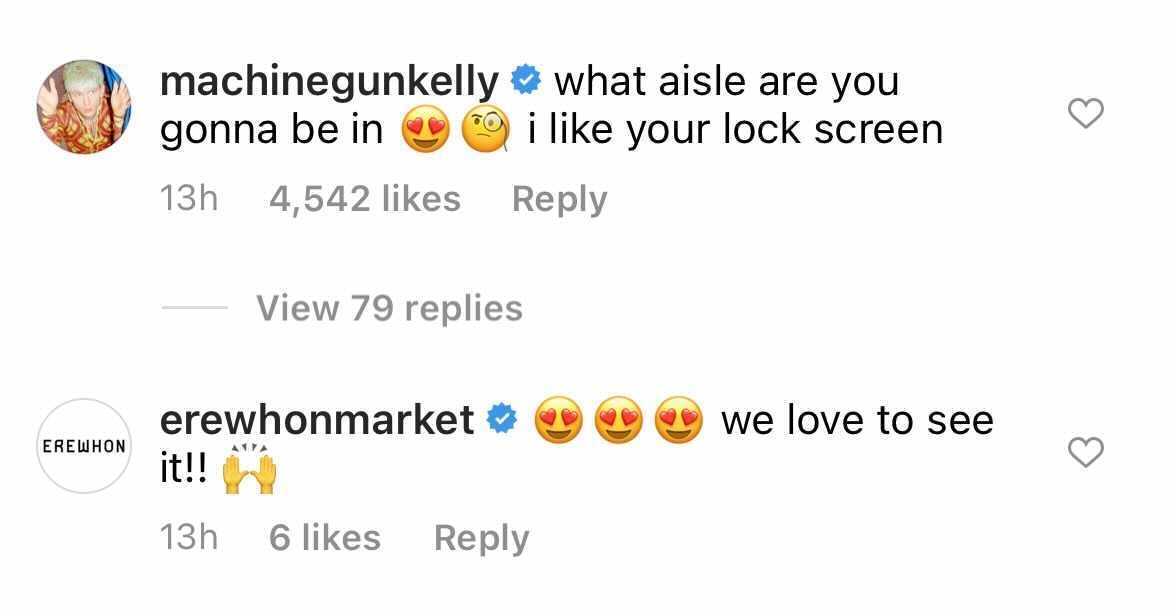The image size is (1170, 615).
Task: Open the 6 likes list
Action: [323, 537]
